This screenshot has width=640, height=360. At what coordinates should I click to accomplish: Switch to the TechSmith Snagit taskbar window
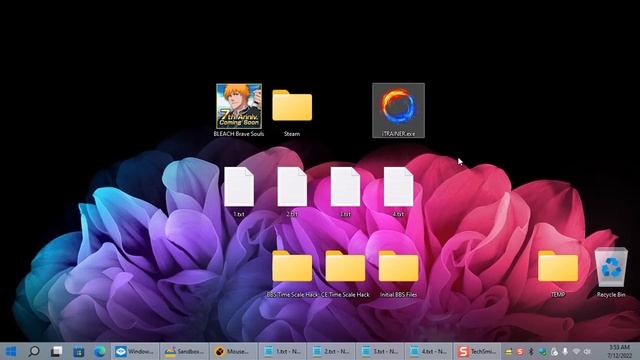(478, 351)
